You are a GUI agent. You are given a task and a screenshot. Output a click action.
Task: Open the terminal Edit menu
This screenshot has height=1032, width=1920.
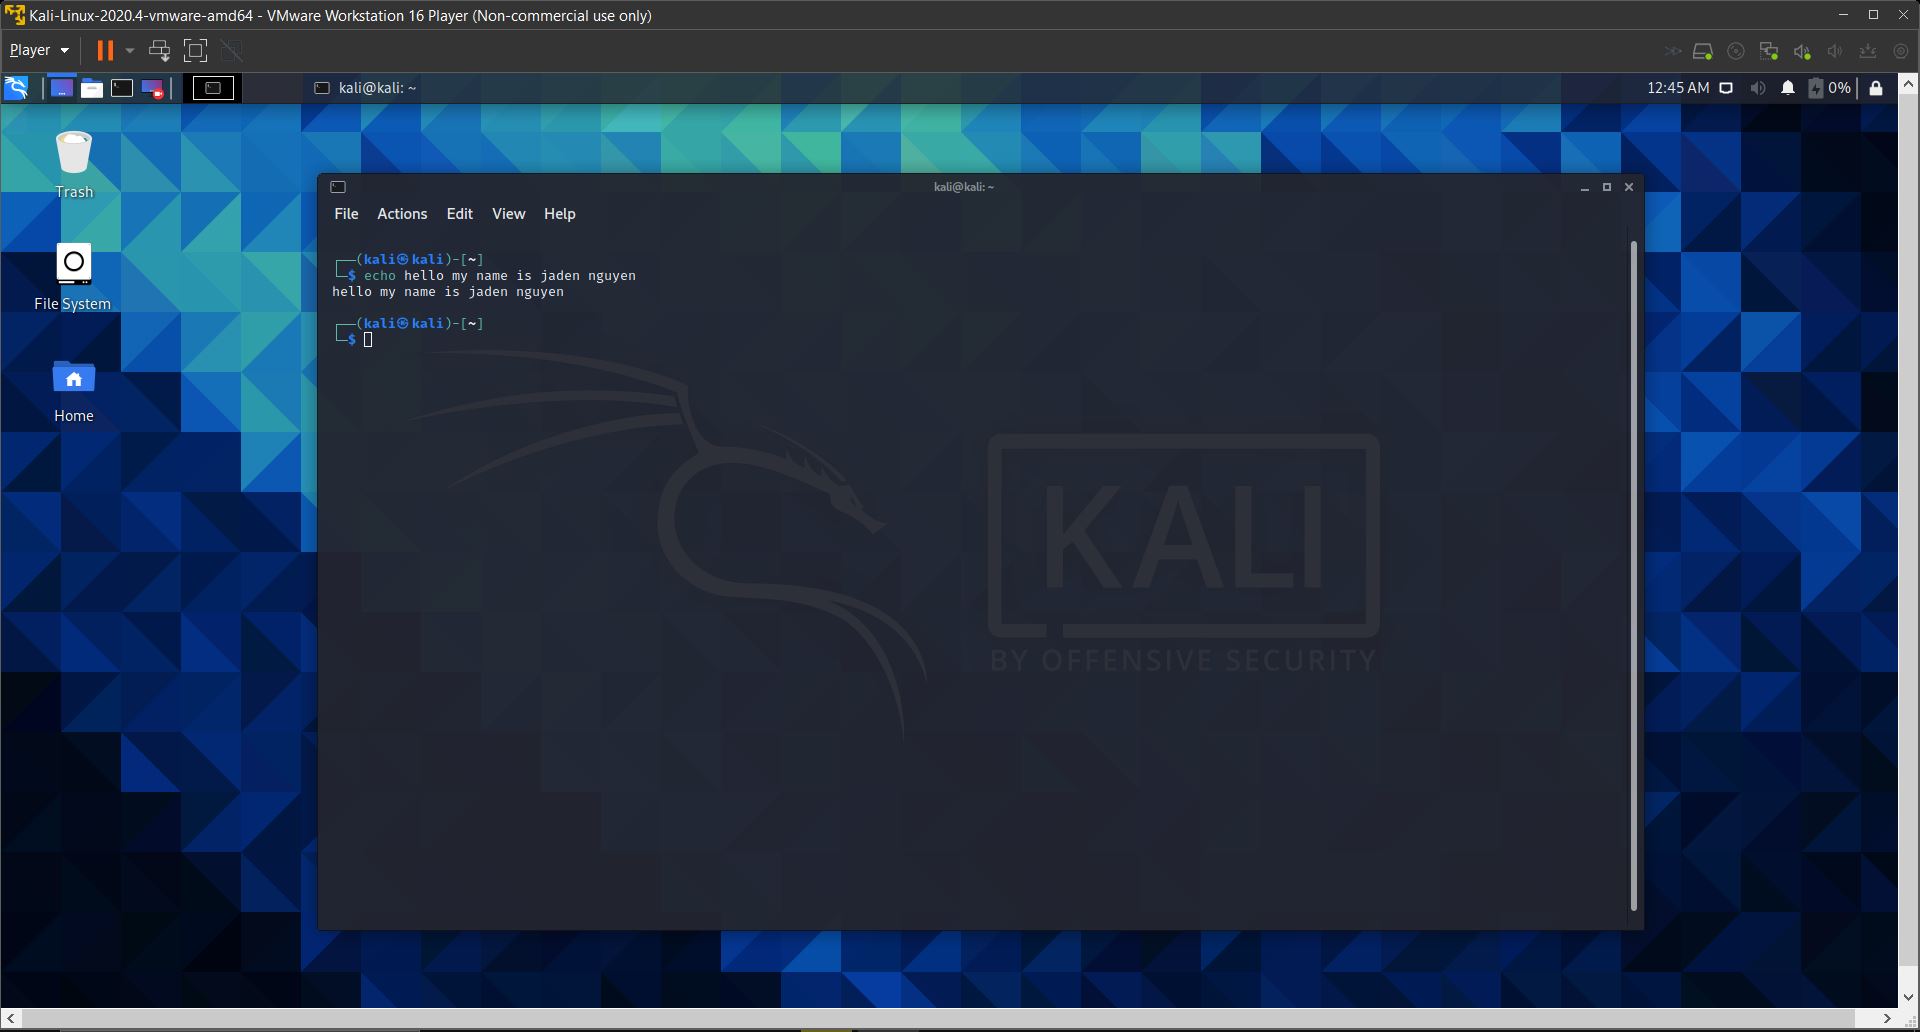click(x=460, y=214)
